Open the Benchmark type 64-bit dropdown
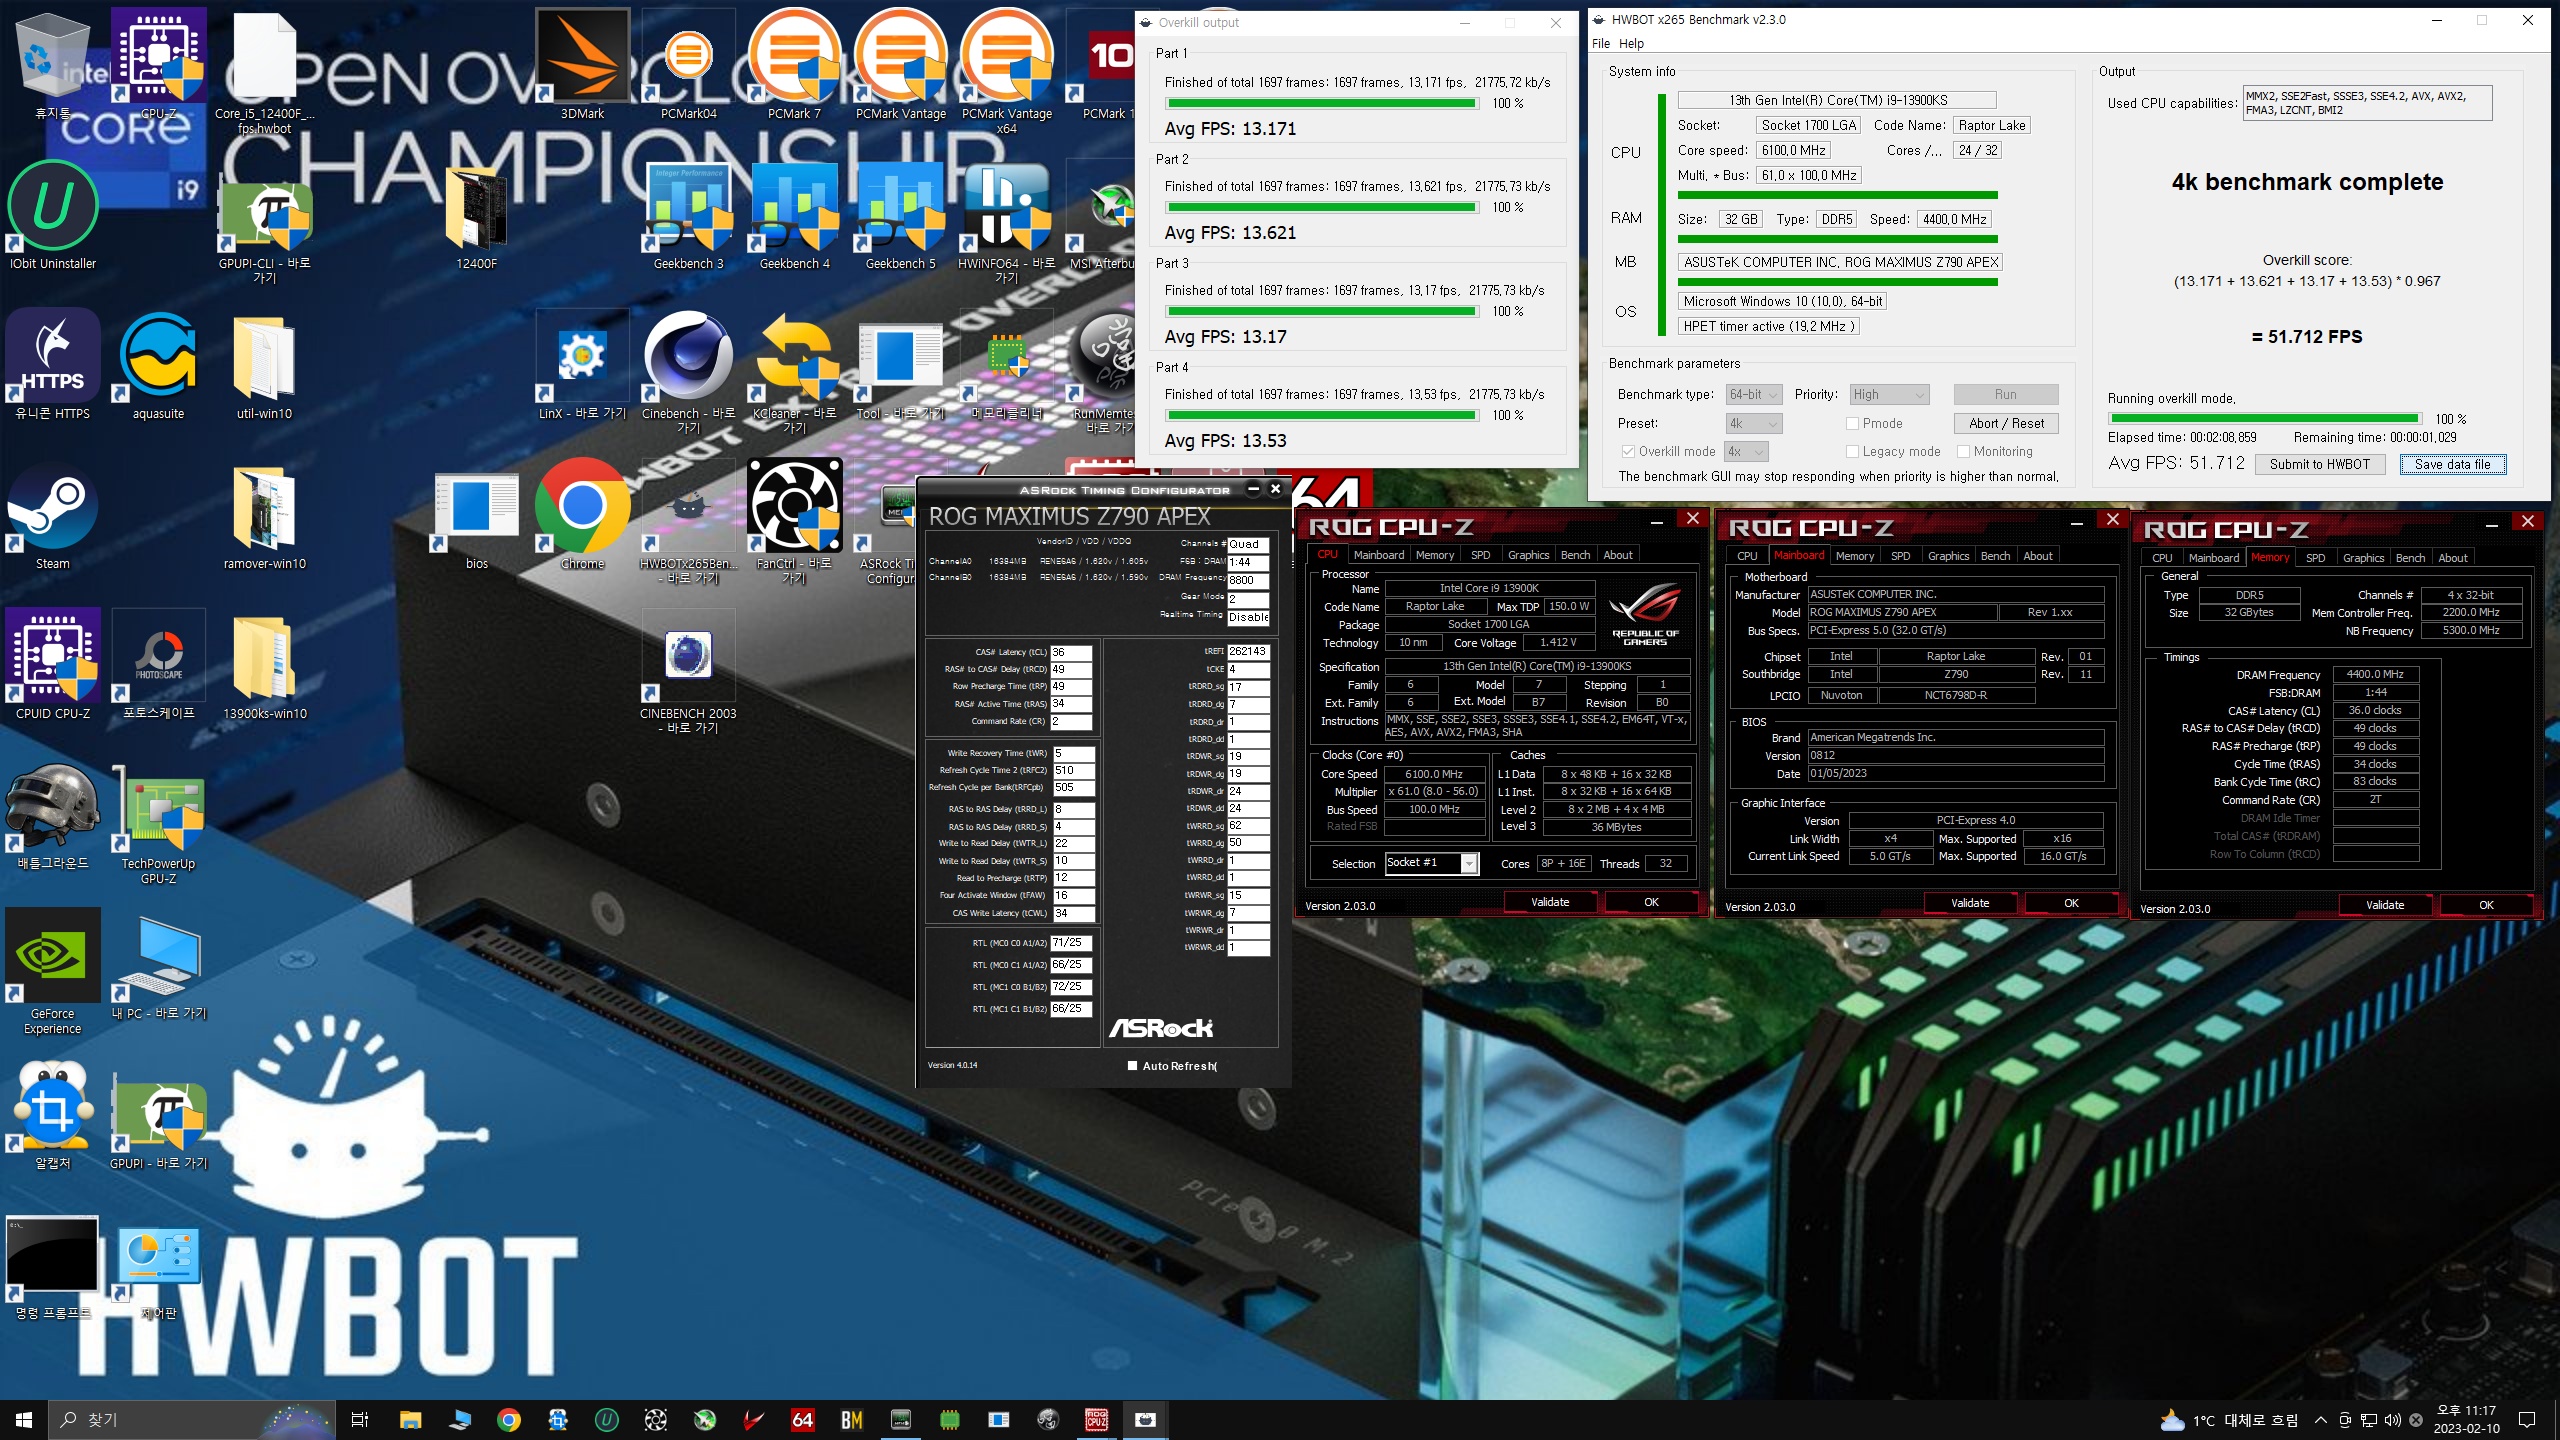This screenshot has height=1440, width=2560. [x=1754, y=395]
